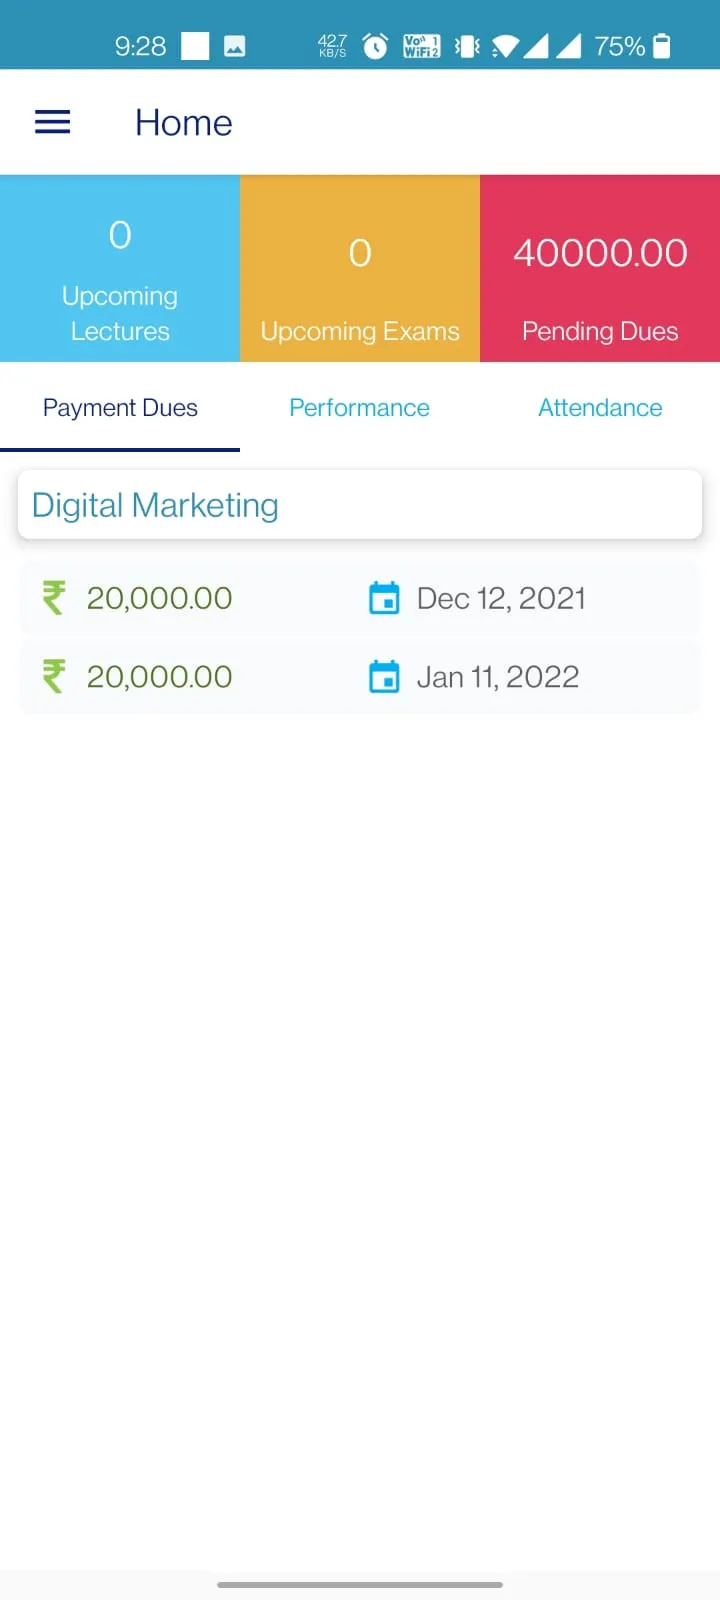Switch to the Performance tab

click(x=359, y=408)
